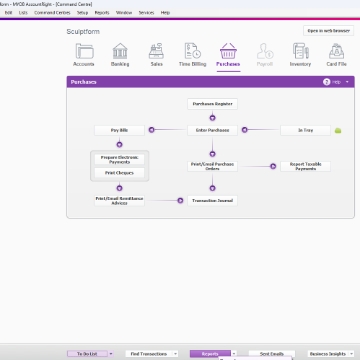Click the Print Cheques button

coord(119,173)
